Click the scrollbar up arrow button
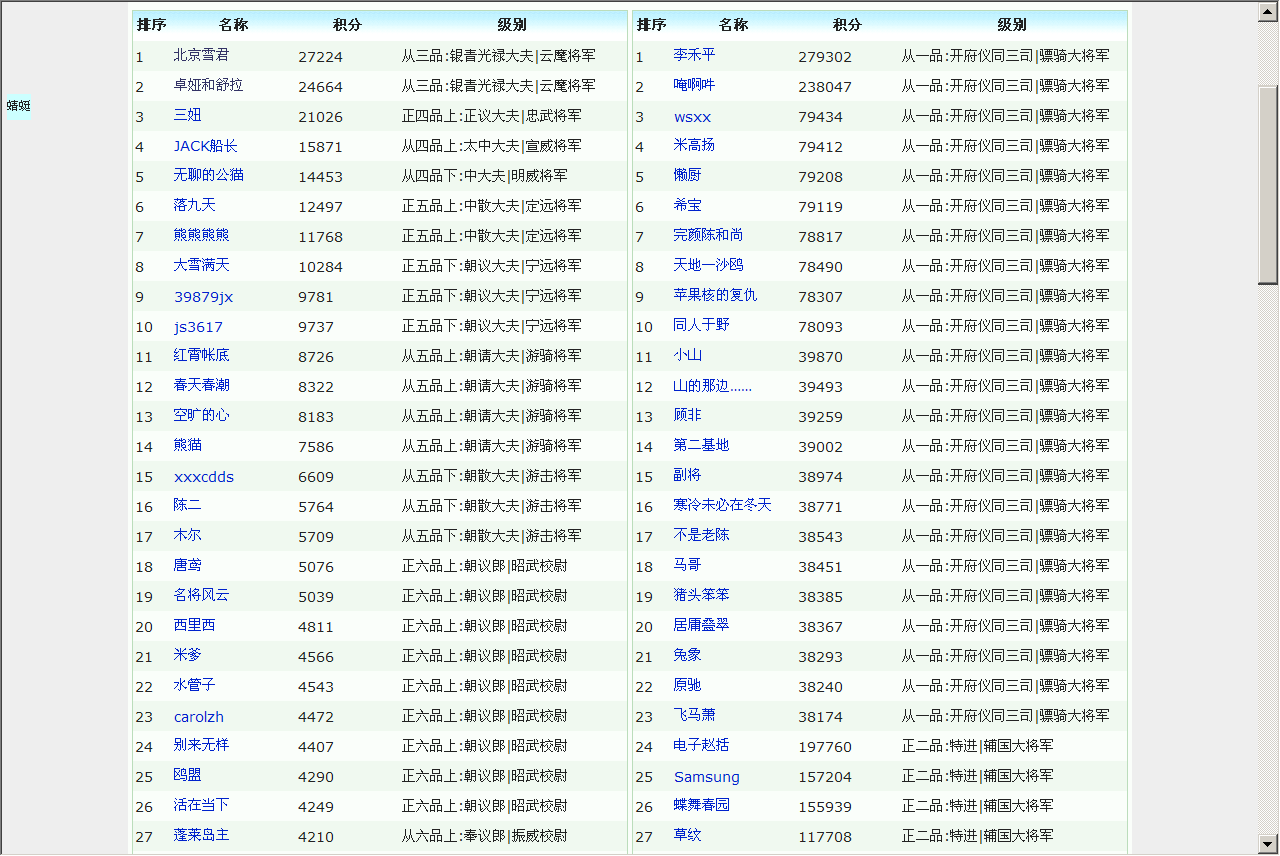1280x856 pixels. (x=1268, y=11)
